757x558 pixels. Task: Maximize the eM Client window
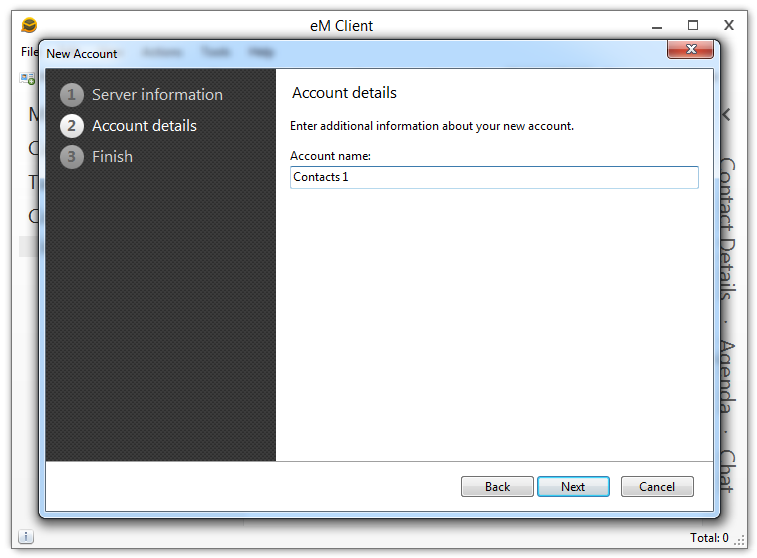click(693, 25)
